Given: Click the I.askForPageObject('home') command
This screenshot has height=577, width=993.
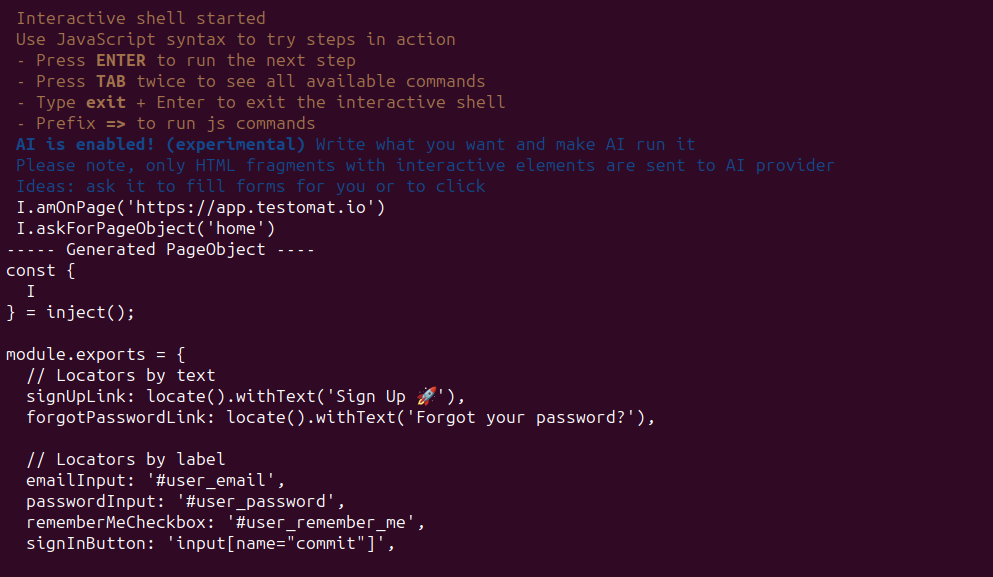Looking at the screenshot, I should 145,228.
